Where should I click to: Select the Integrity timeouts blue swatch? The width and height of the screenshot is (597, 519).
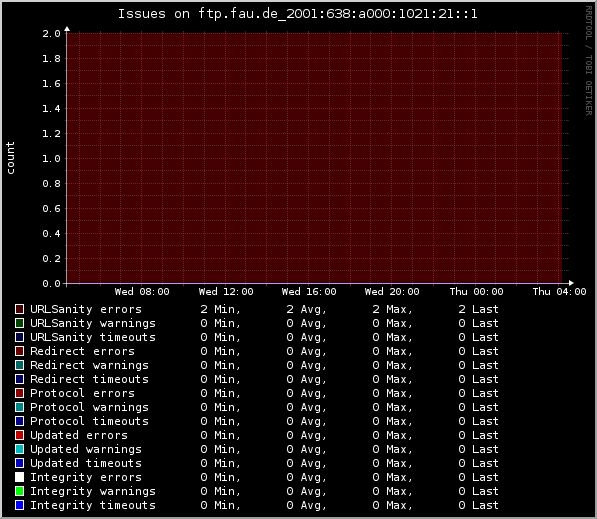(19, 505)
